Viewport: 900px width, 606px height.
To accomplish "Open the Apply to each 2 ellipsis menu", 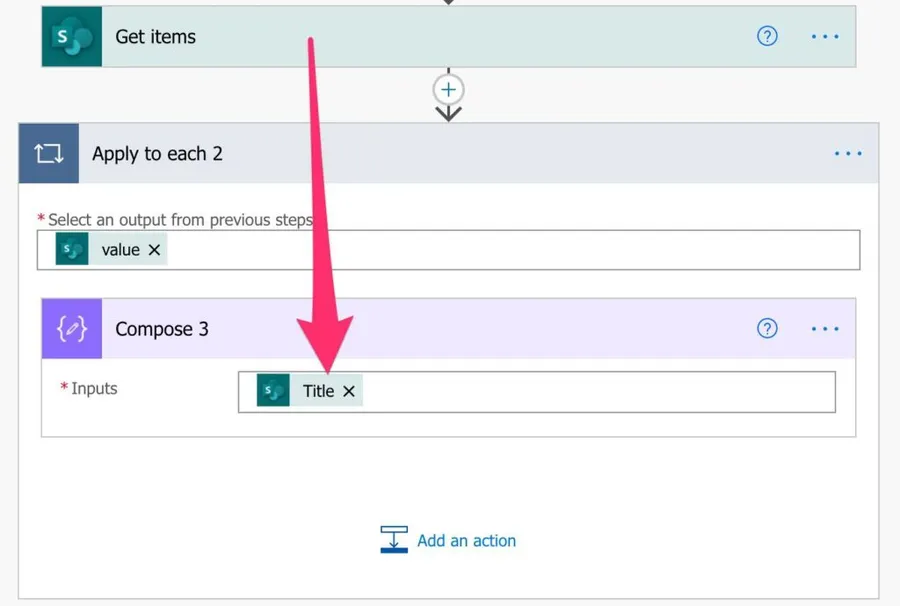I will click(x=848, y=154).
